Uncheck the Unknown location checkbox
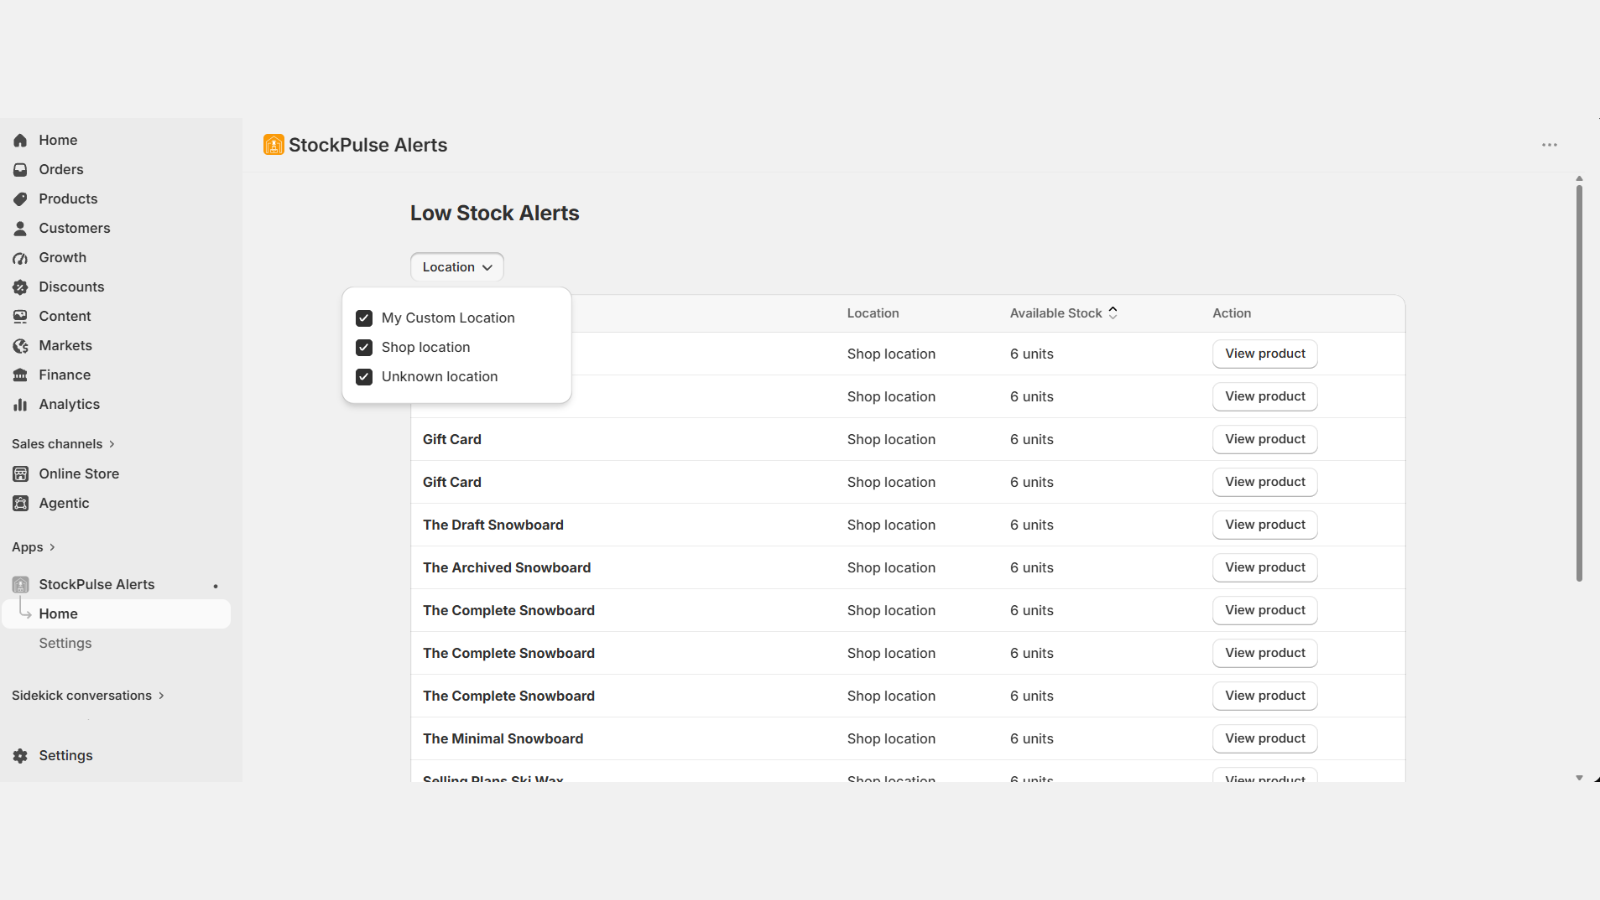Viewport: 1600px width, 900px height. [x=364, y=377]
